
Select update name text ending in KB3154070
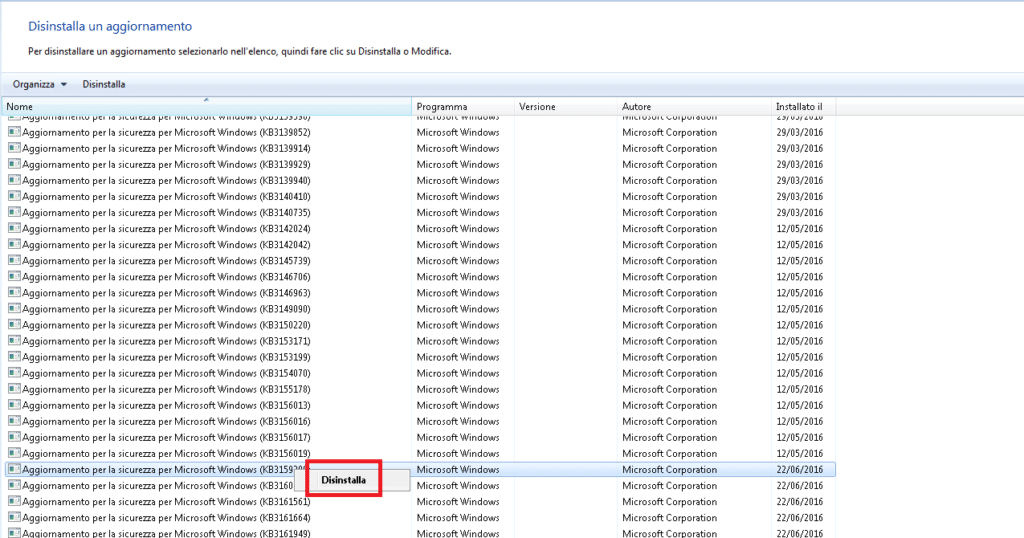click(x=167, y=373)
